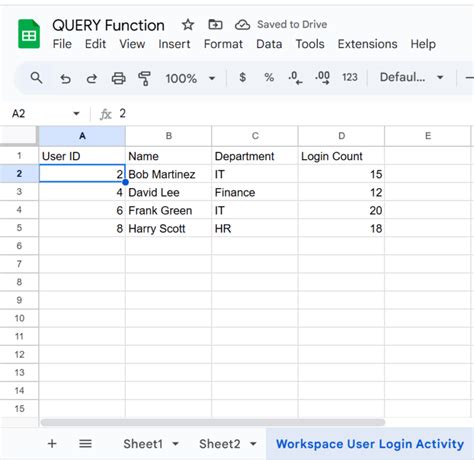Click the print icon
This screenshot has height=460, width=474.
click(118, 79)
